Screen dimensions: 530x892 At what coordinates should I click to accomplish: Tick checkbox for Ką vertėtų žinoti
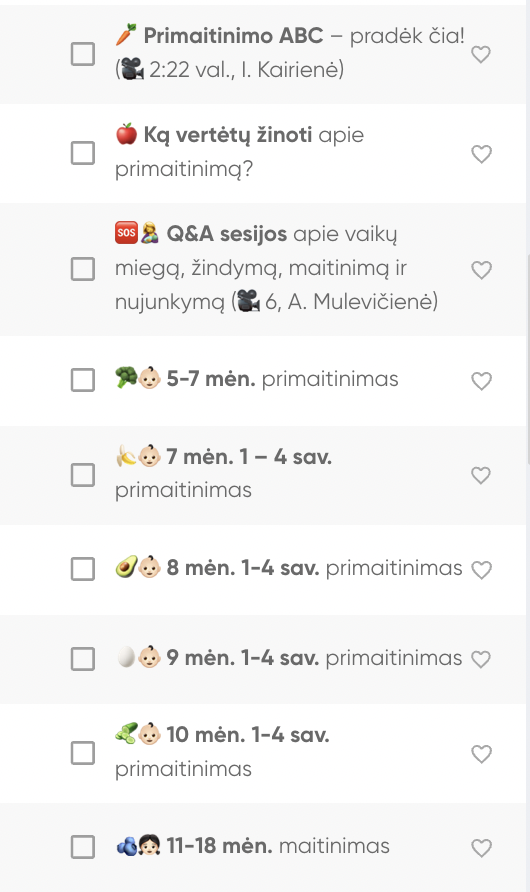(82, 153)
